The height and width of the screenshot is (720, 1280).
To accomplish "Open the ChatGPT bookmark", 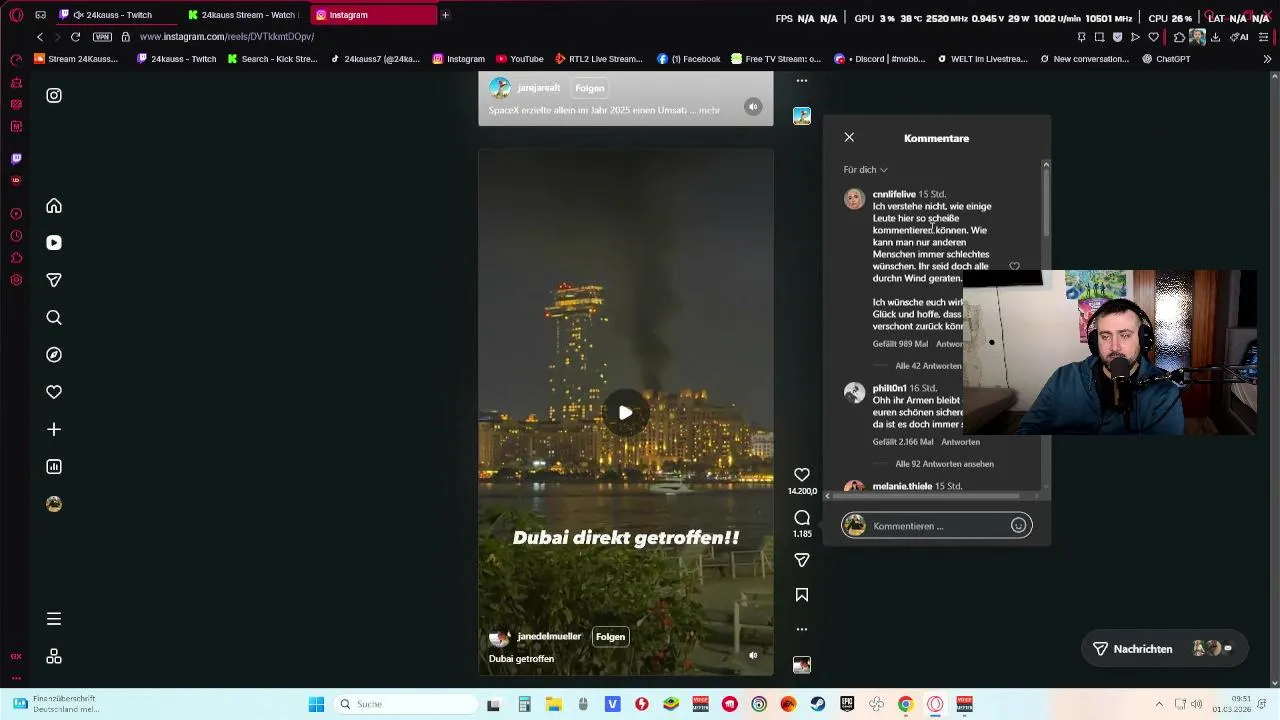I will pos(1165,59).
